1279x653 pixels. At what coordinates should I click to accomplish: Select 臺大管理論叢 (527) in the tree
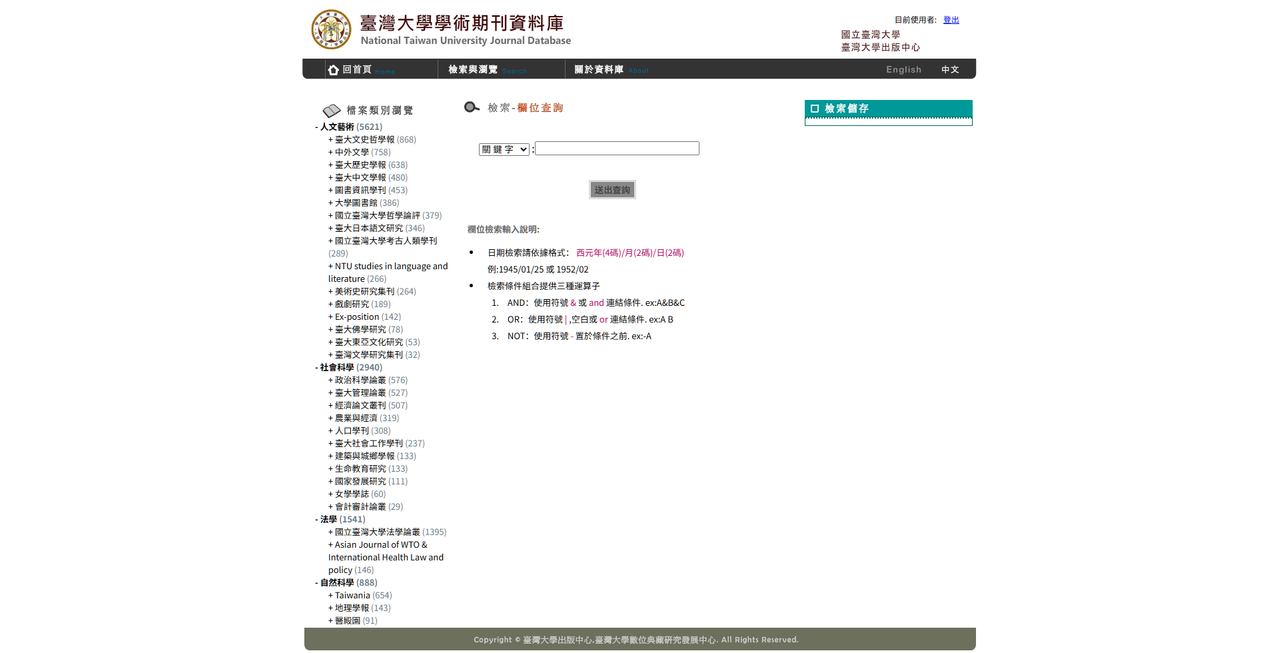click(x=368, y=393)
